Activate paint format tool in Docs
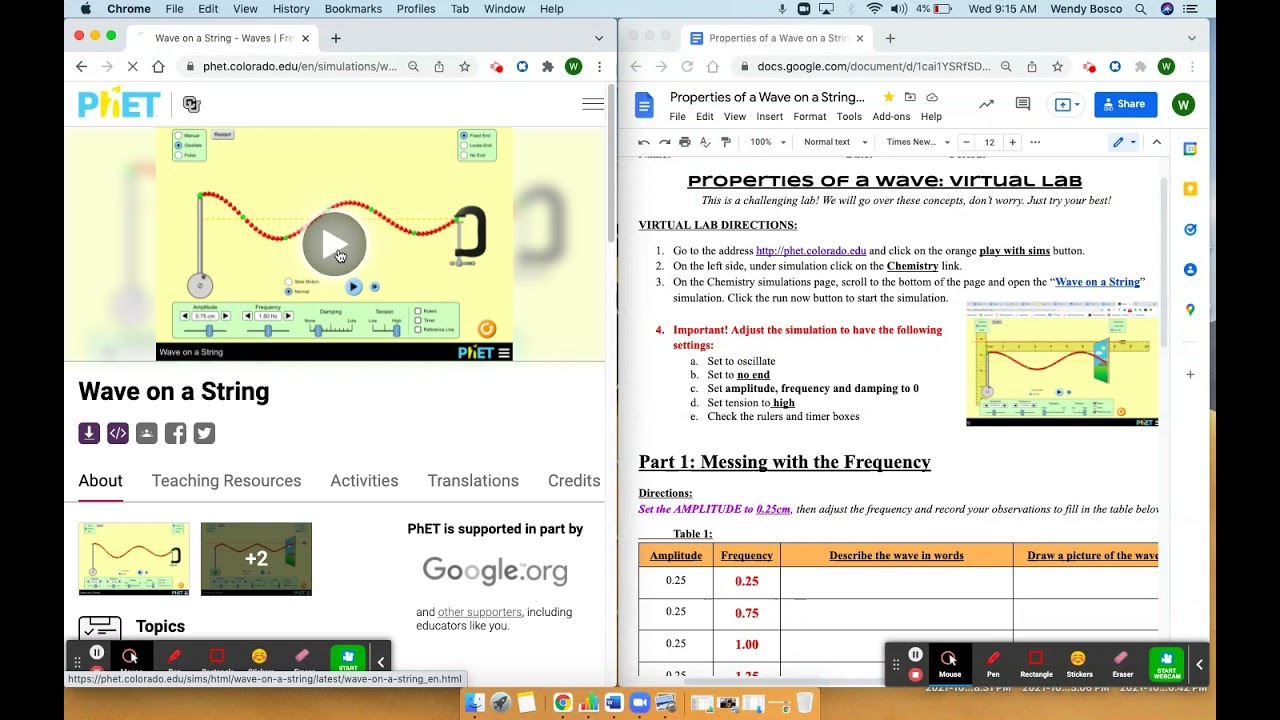 click(x=726, y=142)
